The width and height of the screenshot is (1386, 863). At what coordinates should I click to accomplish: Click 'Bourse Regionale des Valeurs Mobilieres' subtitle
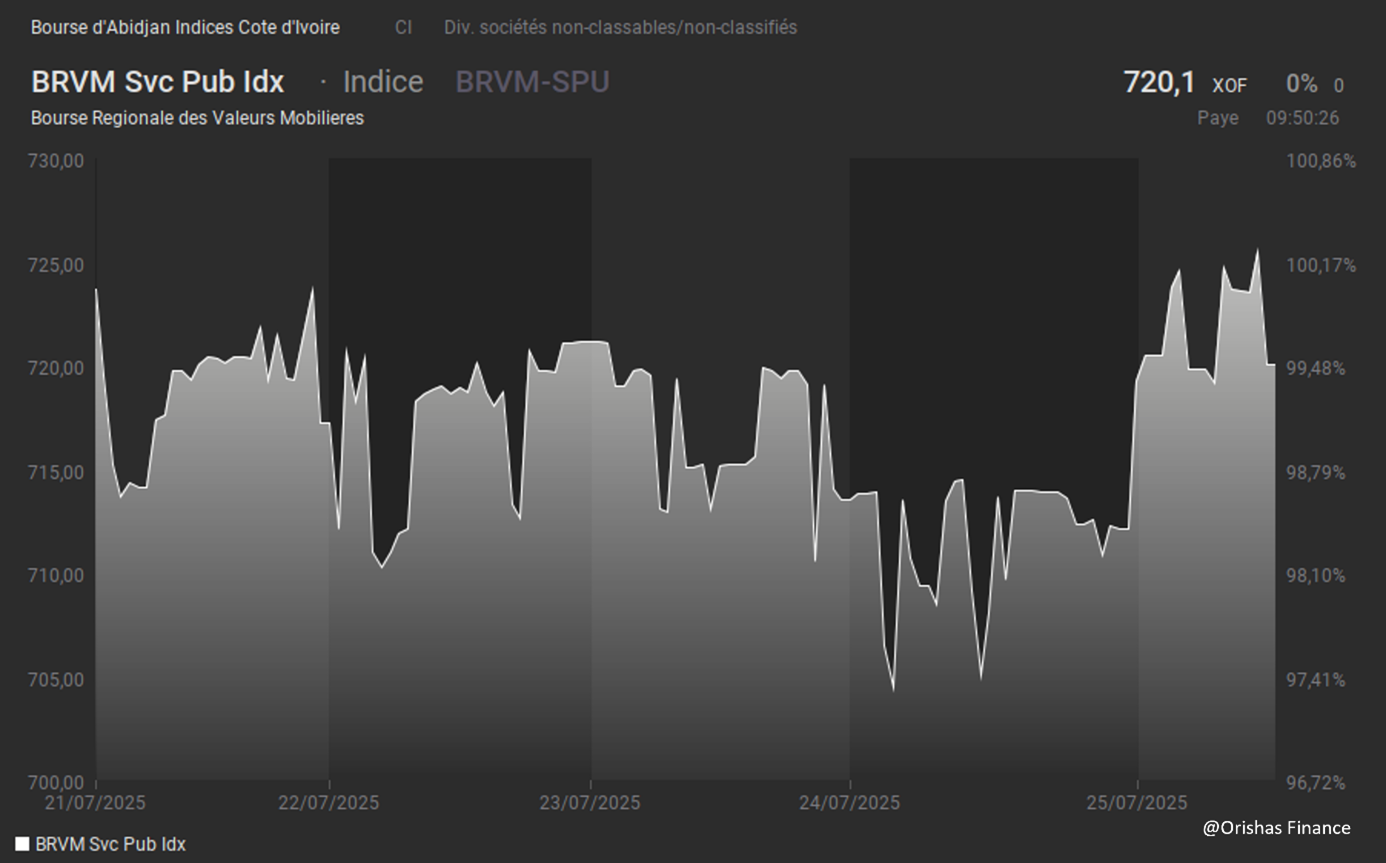tap(197, 118)
